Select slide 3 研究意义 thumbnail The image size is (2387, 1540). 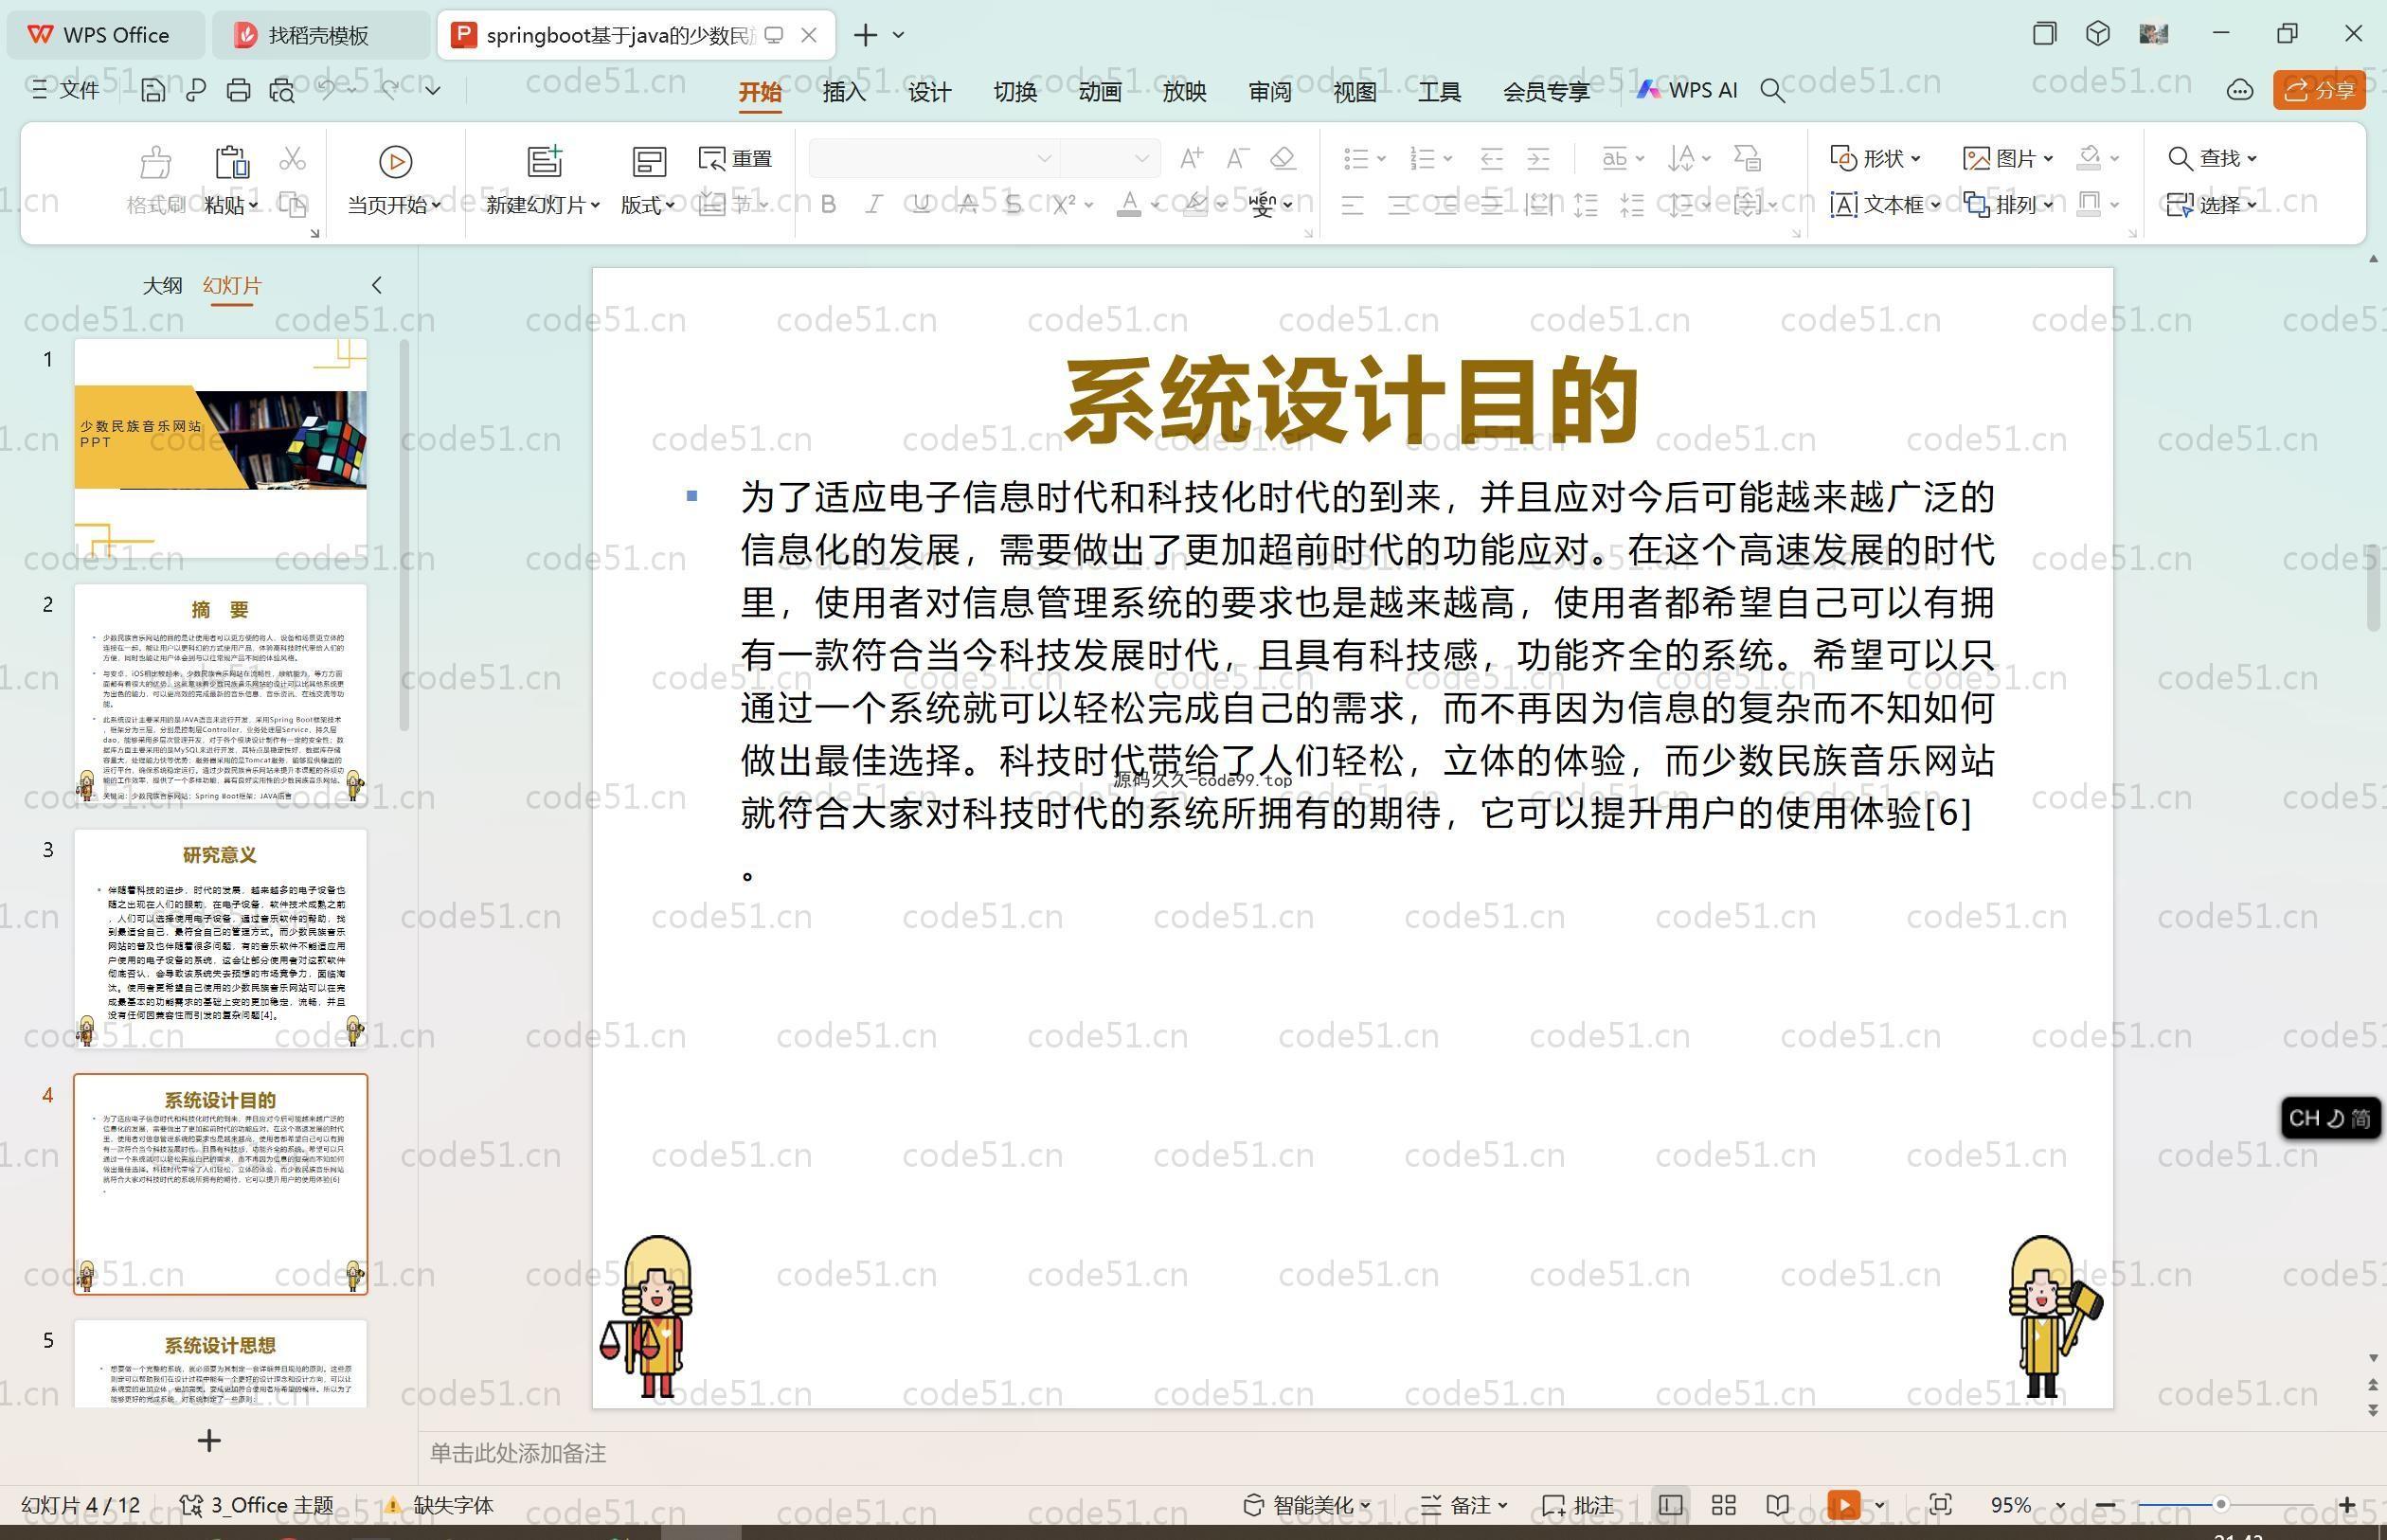(x=220, y=938)
